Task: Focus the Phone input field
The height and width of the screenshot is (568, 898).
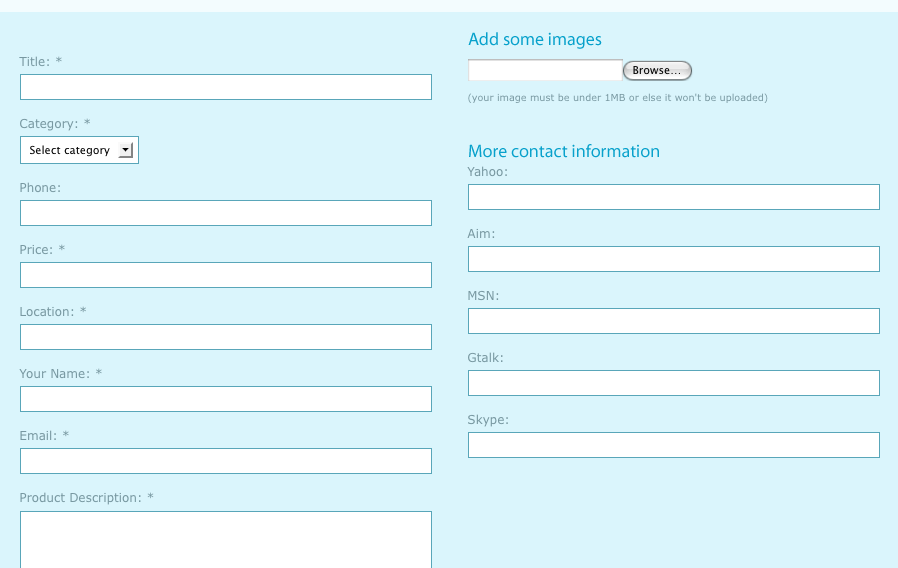Action: point(226,213)
